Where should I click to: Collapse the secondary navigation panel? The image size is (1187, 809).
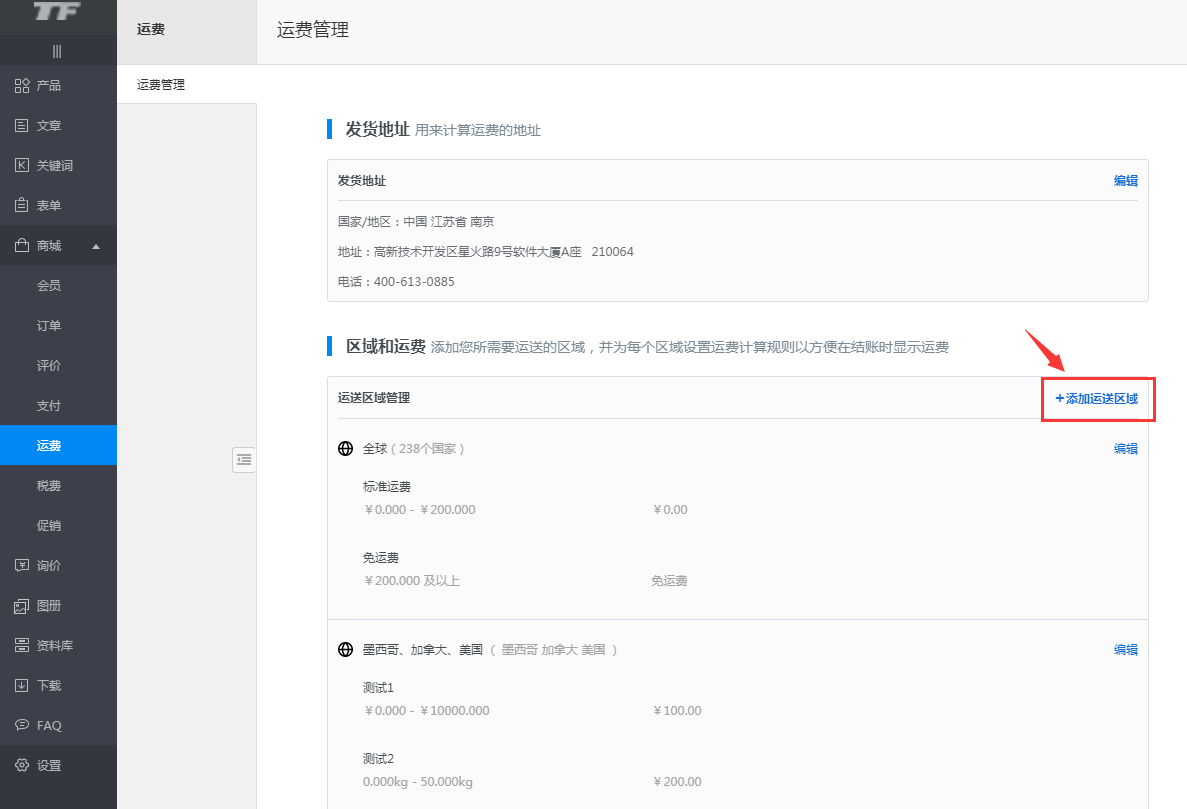(243, 459)
